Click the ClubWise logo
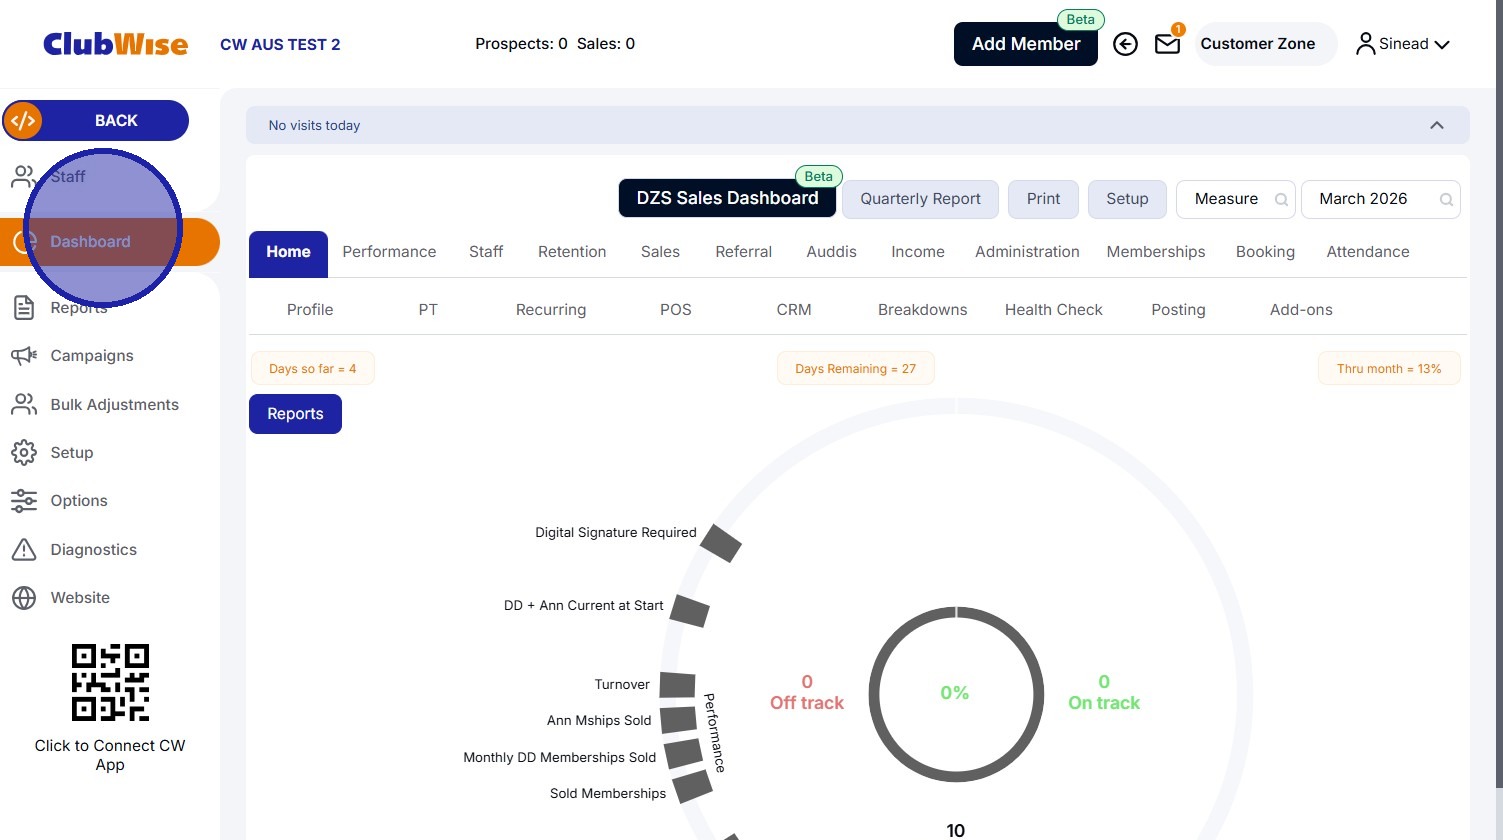 point(115,44)
